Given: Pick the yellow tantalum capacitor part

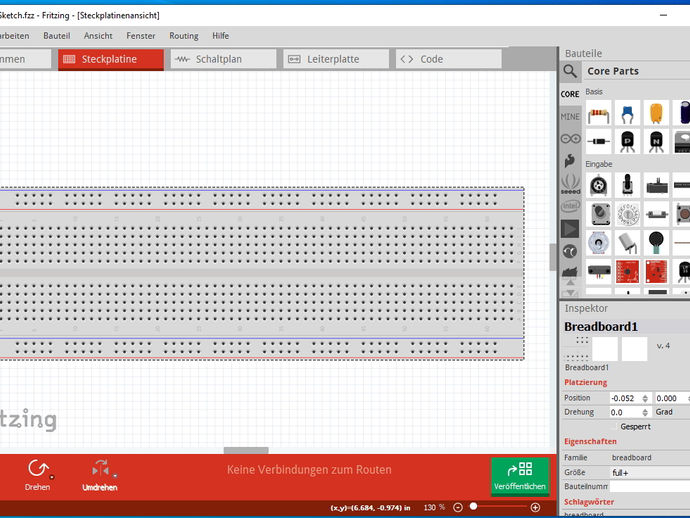Looking at the screenshot, I should coord(656,114).
